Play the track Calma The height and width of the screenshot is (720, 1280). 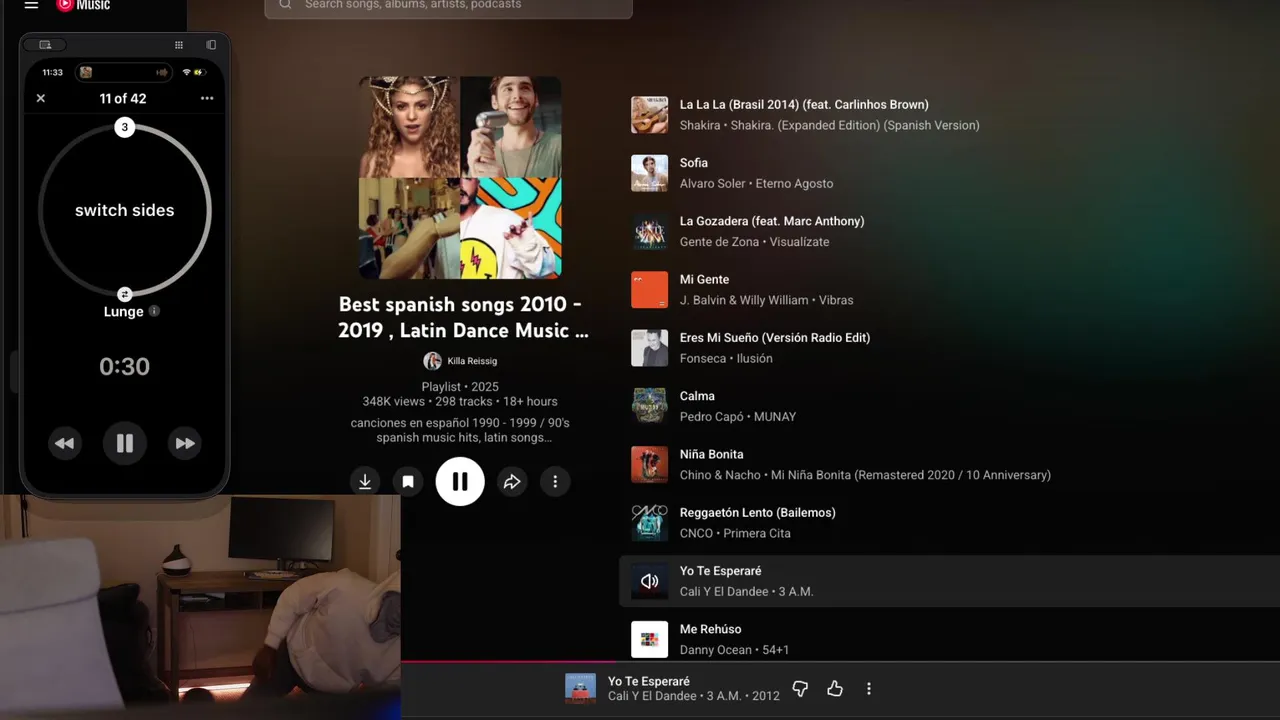(x=697, y=396)
